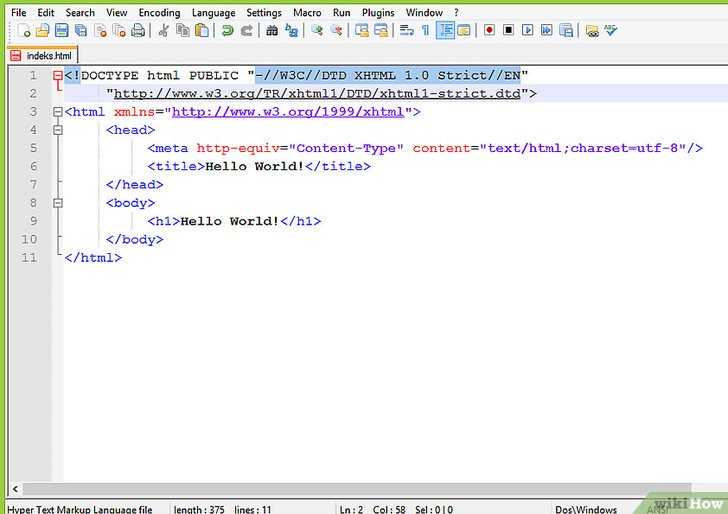Click the Print icon in the toolbar
728x514 pixels.
click(138, 31)
